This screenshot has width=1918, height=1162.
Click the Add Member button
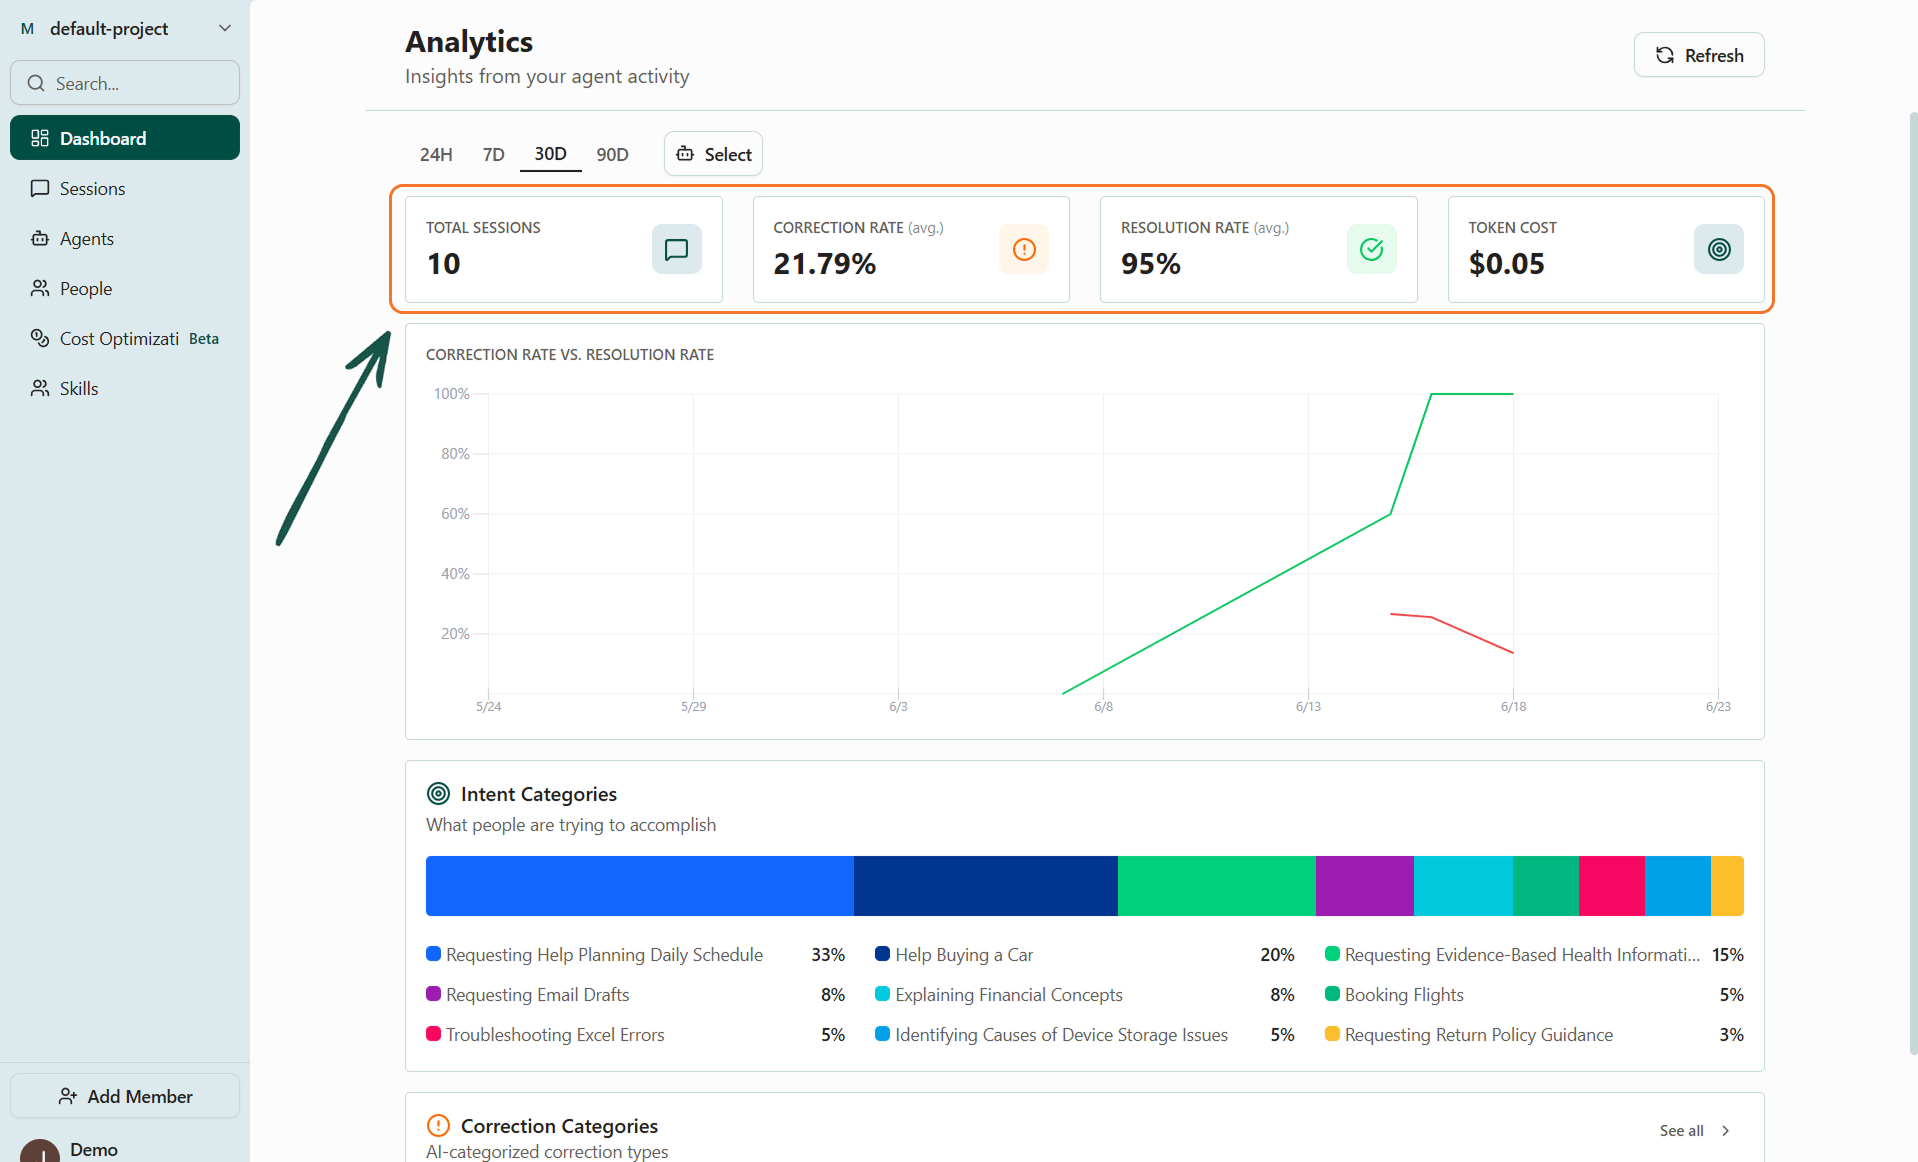tap(125, 1096)
